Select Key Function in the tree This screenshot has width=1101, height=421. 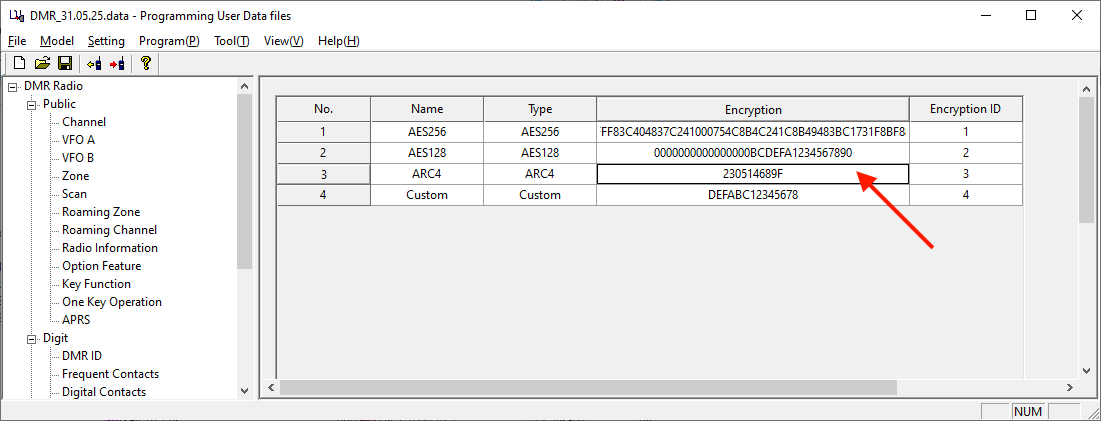pyautogui.click(x=96, y=284)
